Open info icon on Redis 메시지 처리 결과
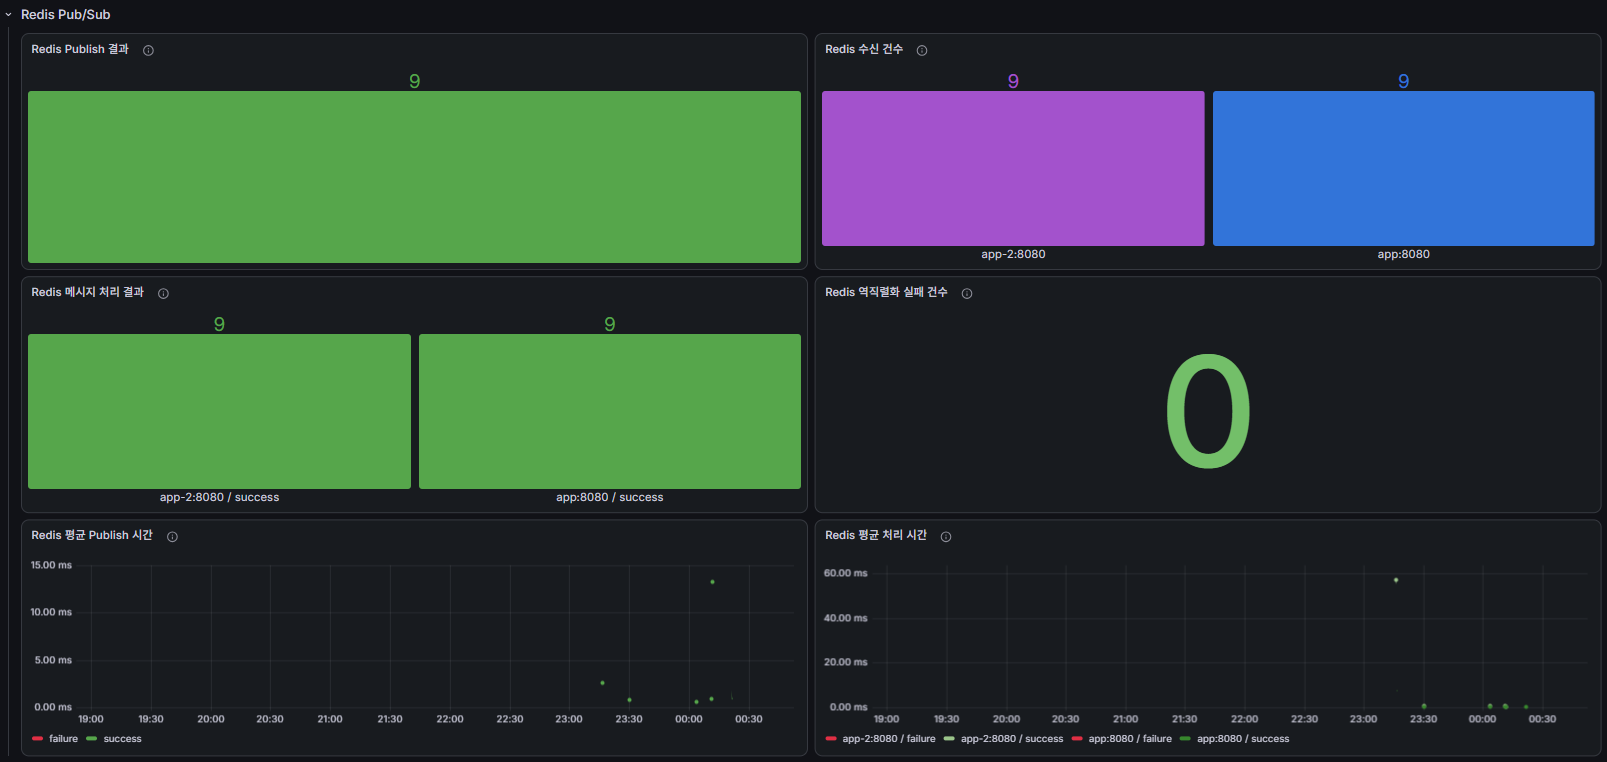 [163, 293]
